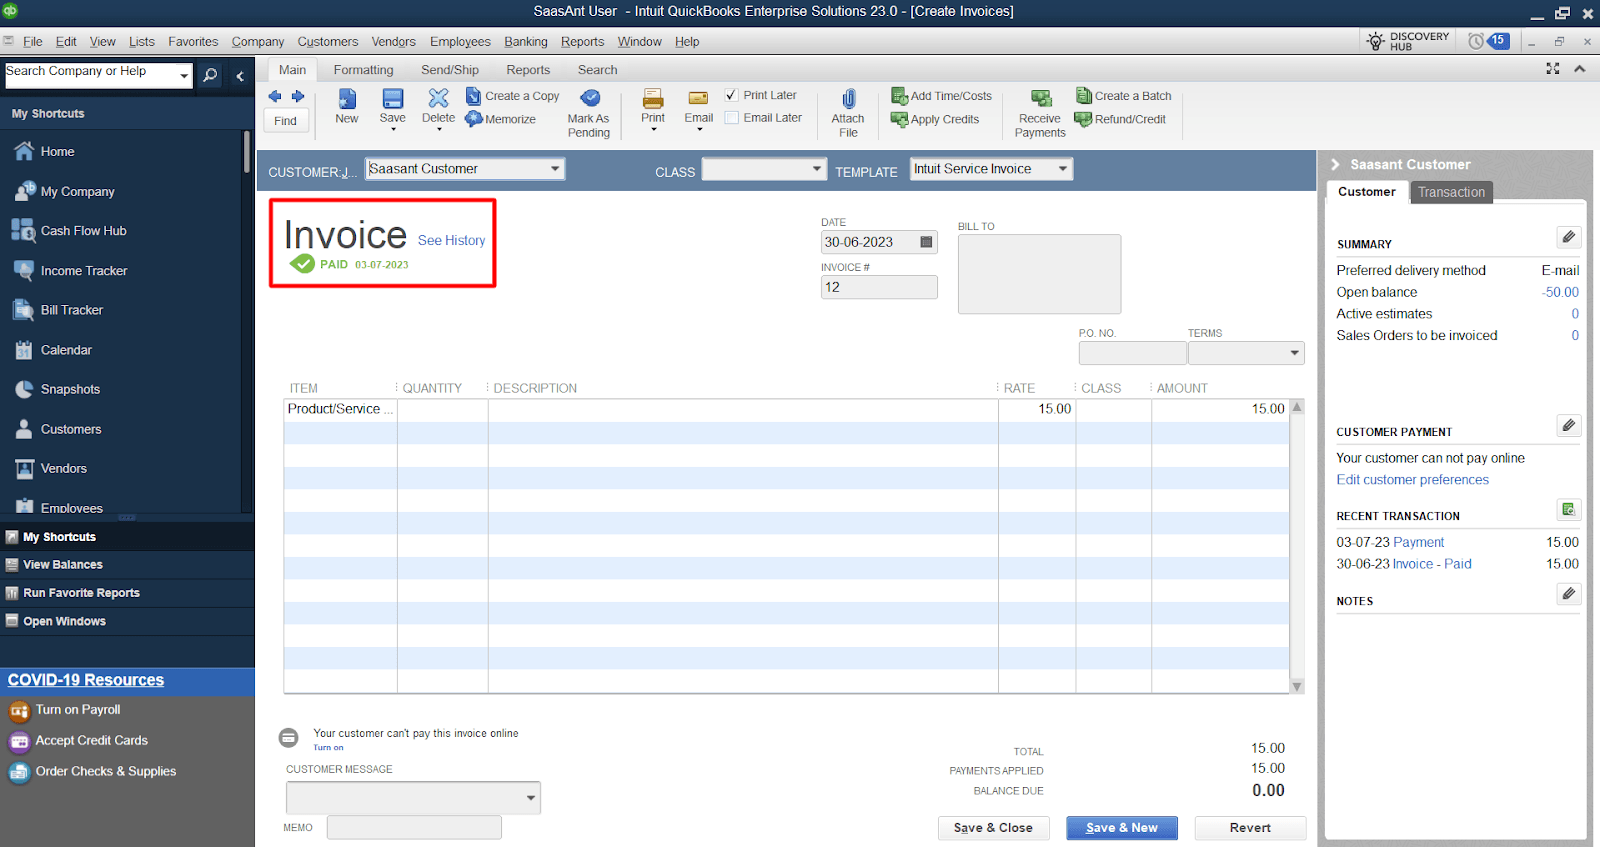Image resolution: width=1600 pixels, height=847 pixels.
Task: Click P.O. No. field
Action: pyautogui.click(x=1132, y=353)
